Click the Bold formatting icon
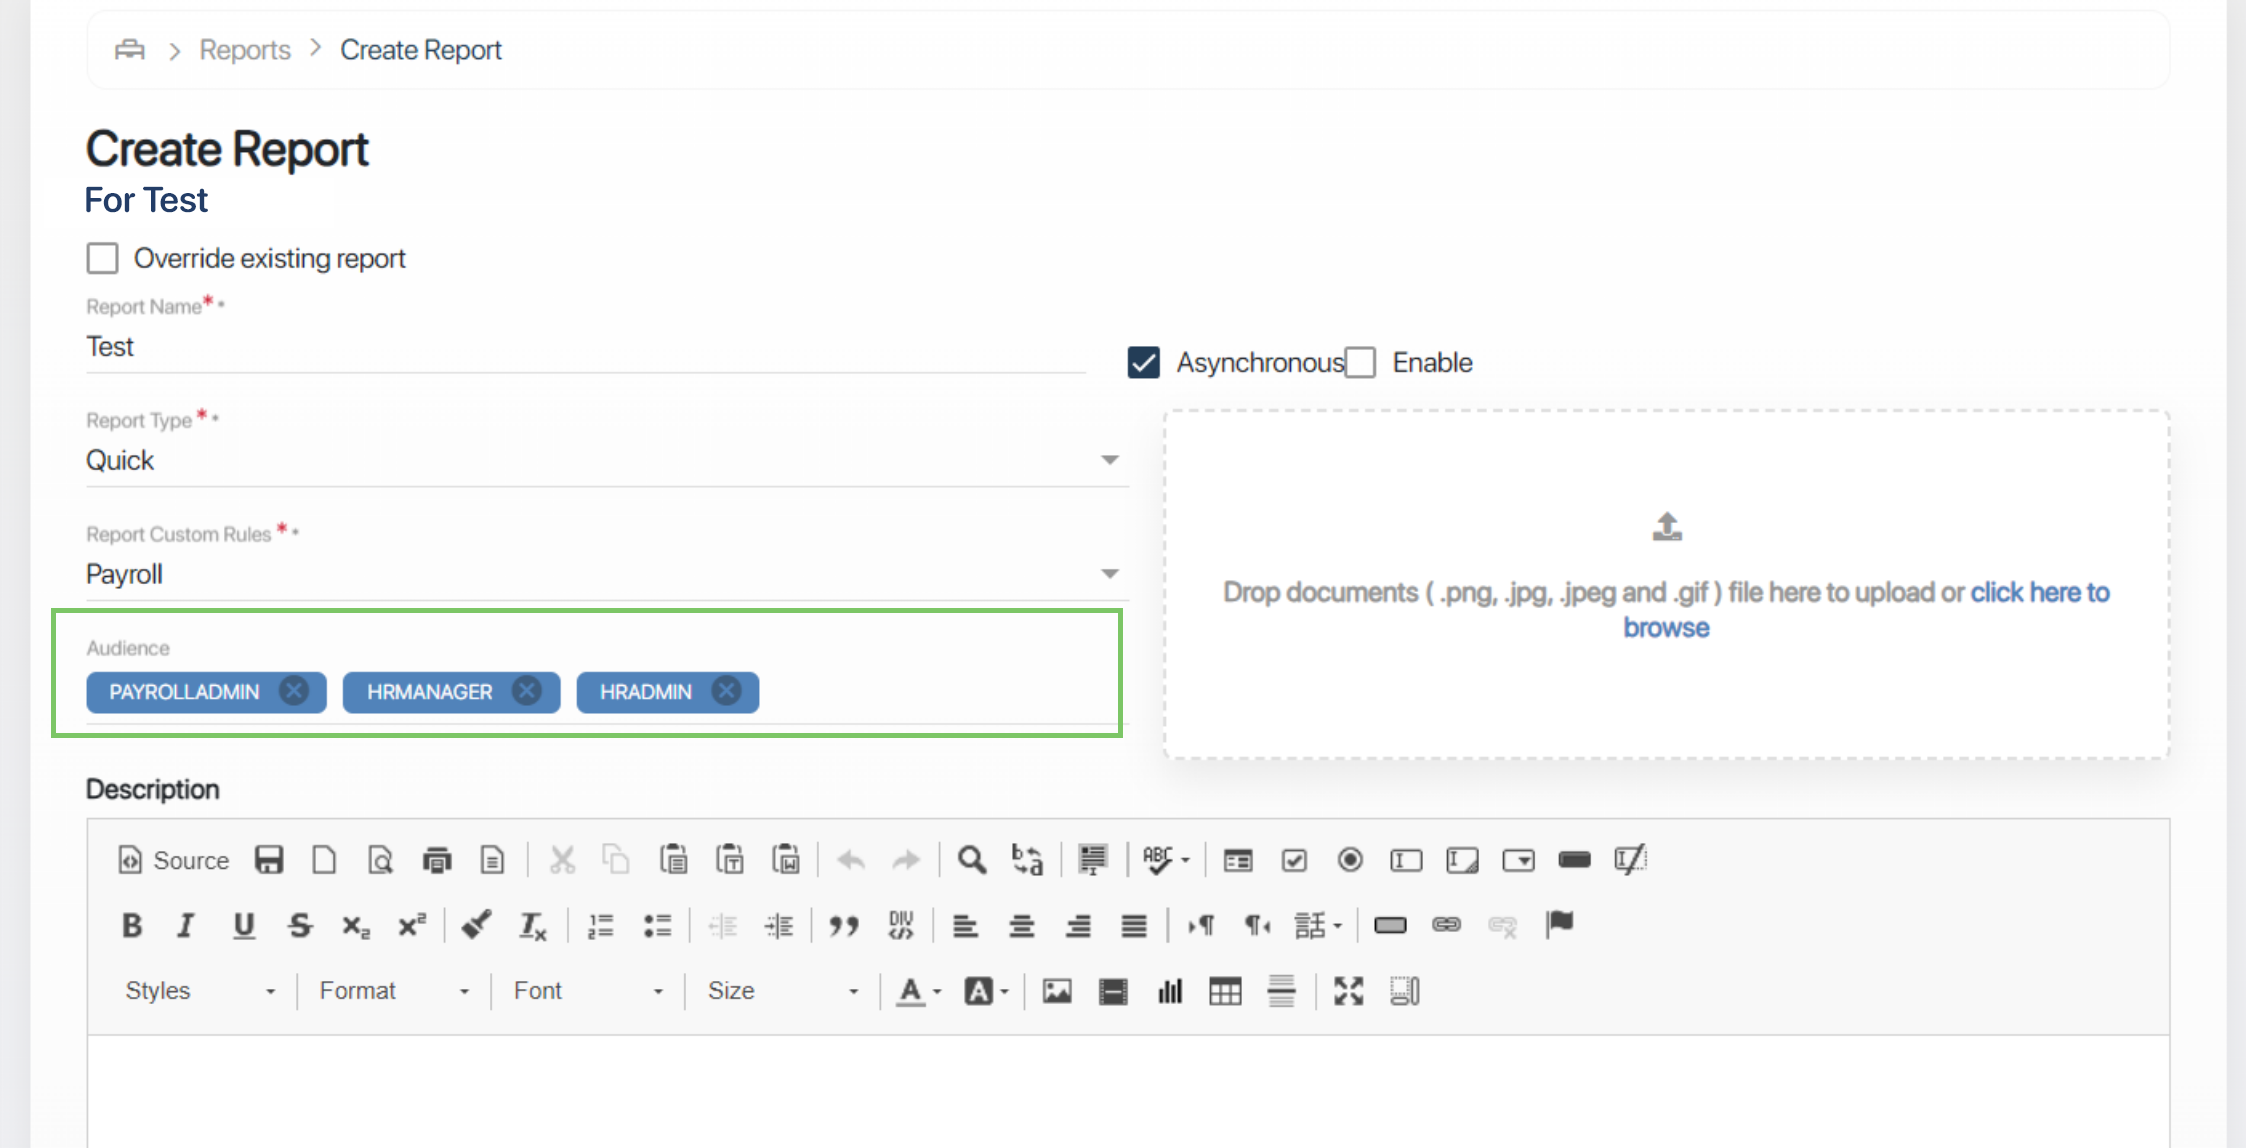 (x=132, y=926)
